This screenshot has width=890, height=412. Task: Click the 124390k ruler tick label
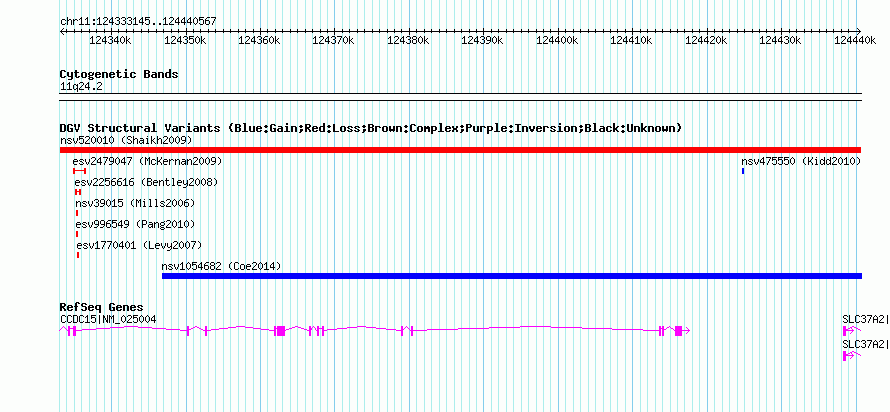(483, 40)
